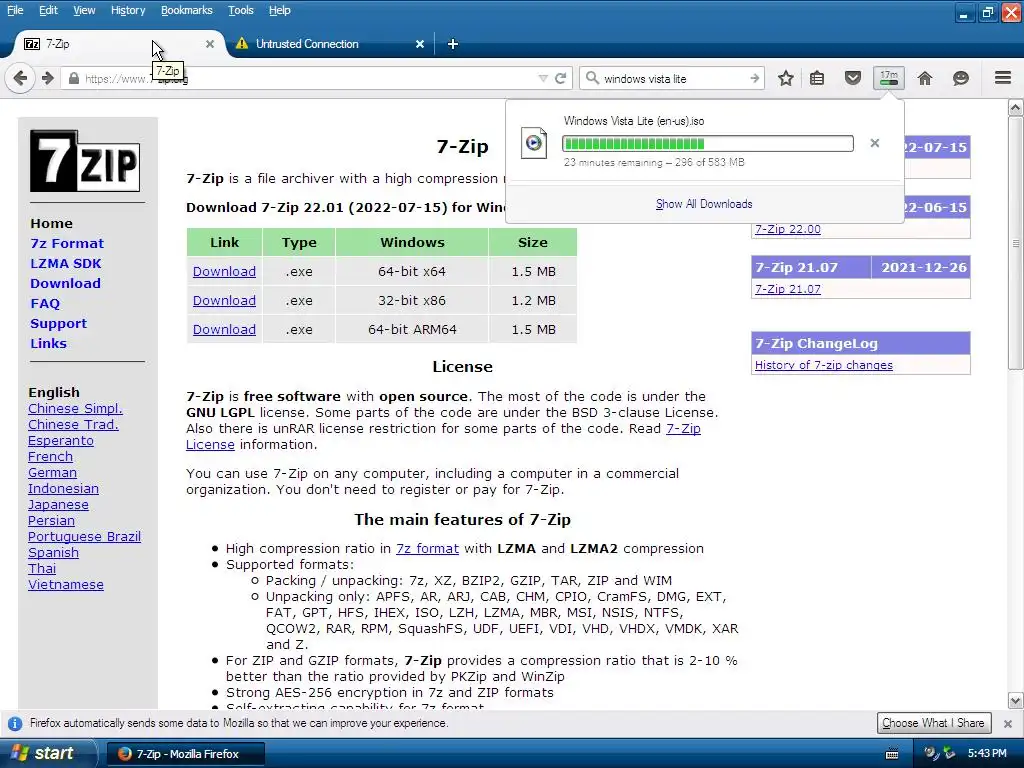The height and width of the screenshot is (768, 1024).
Task: Save the page to Pocket icon
Action: (x=852, y=78)
